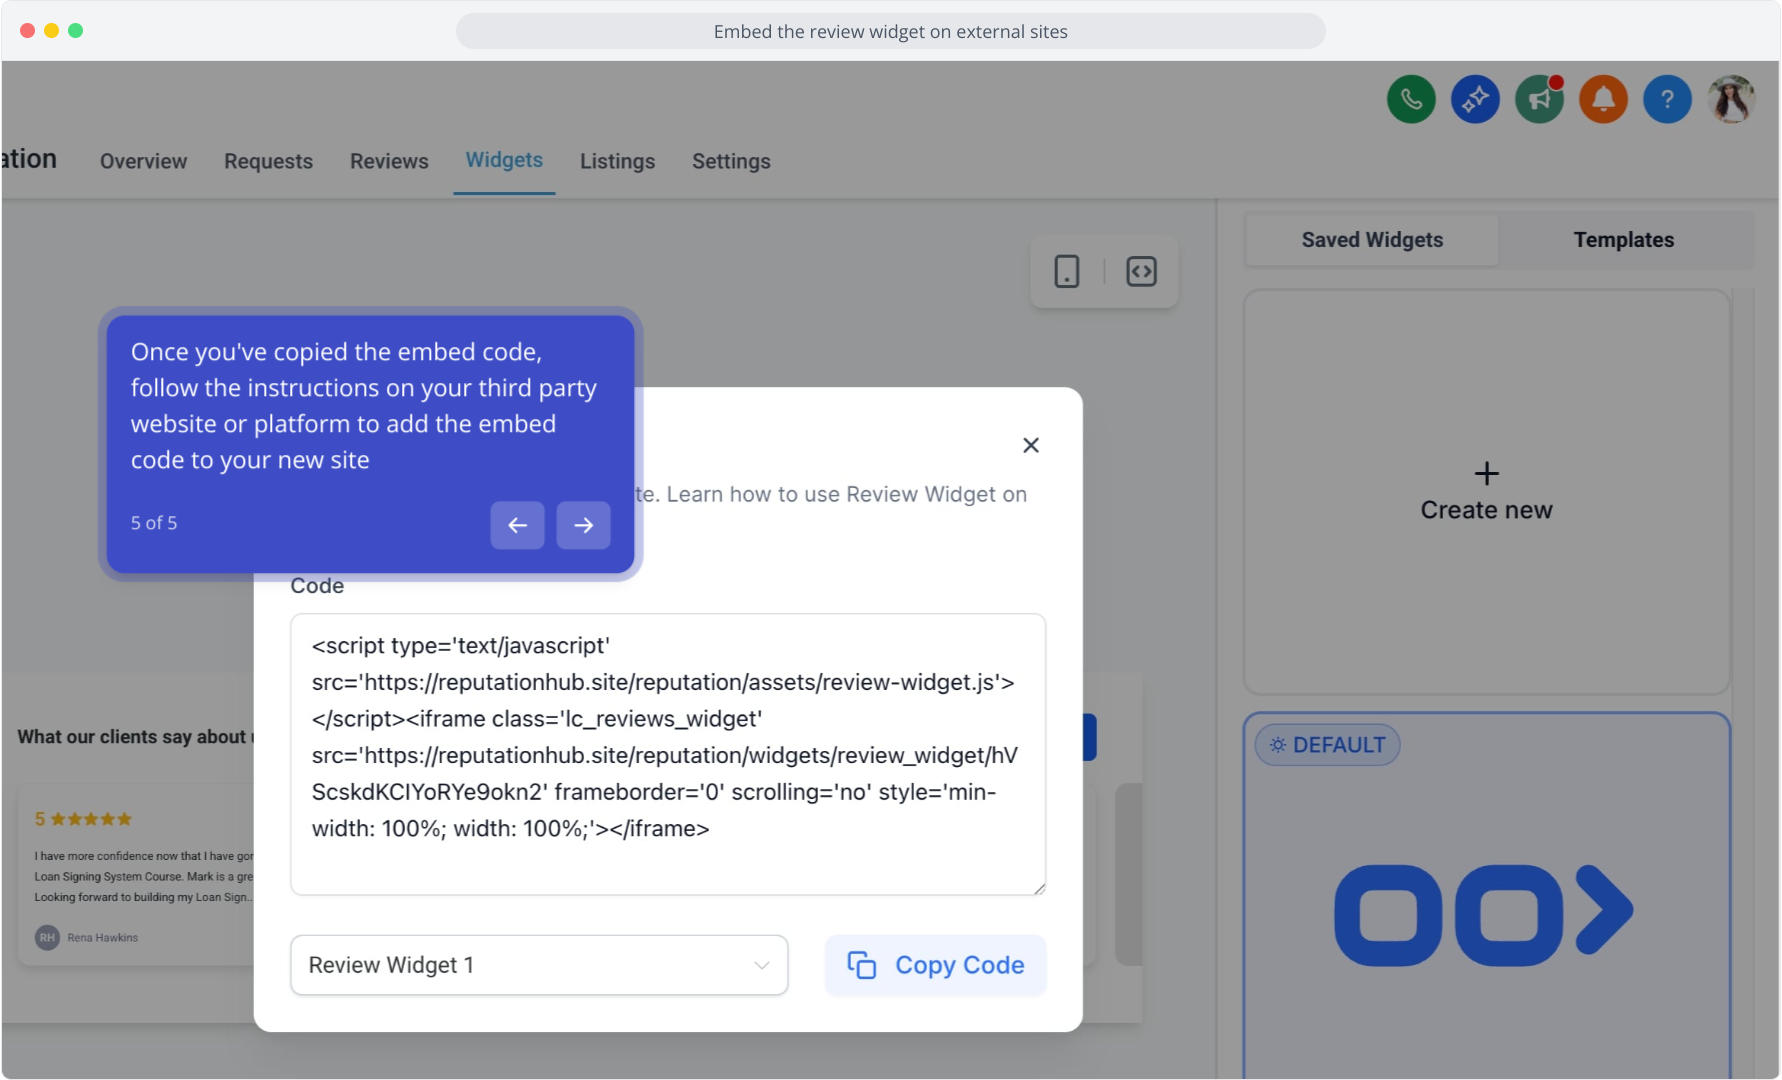
Task: Click the 'Learn how to use Review Widget' text
Action: (x=832, y=494)
